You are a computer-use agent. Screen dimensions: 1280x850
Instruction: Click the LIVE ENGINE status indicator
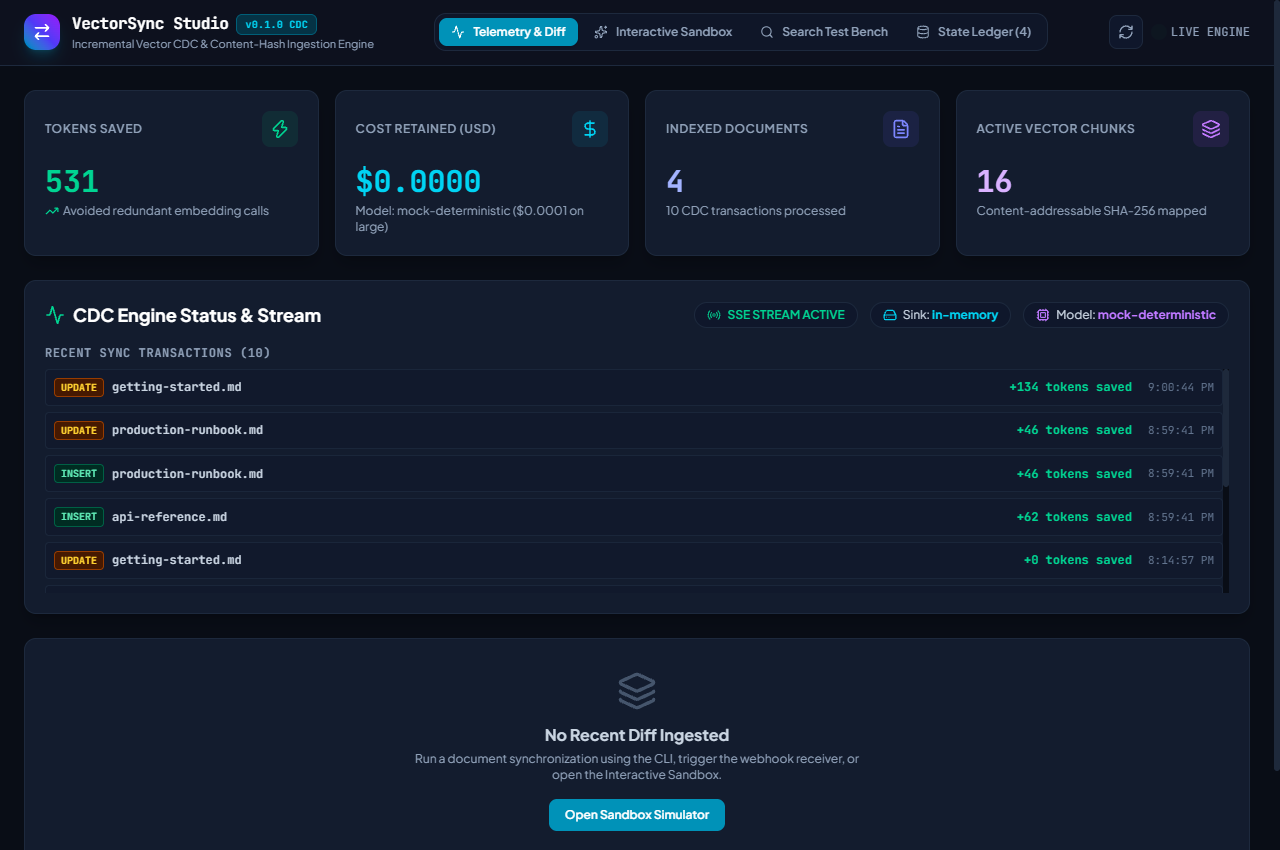(1201, 32)
